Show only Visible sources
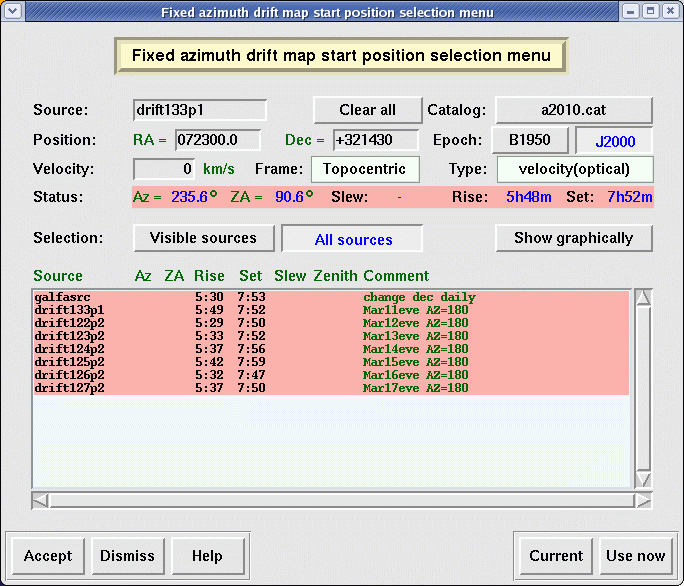 click(203, 238)
